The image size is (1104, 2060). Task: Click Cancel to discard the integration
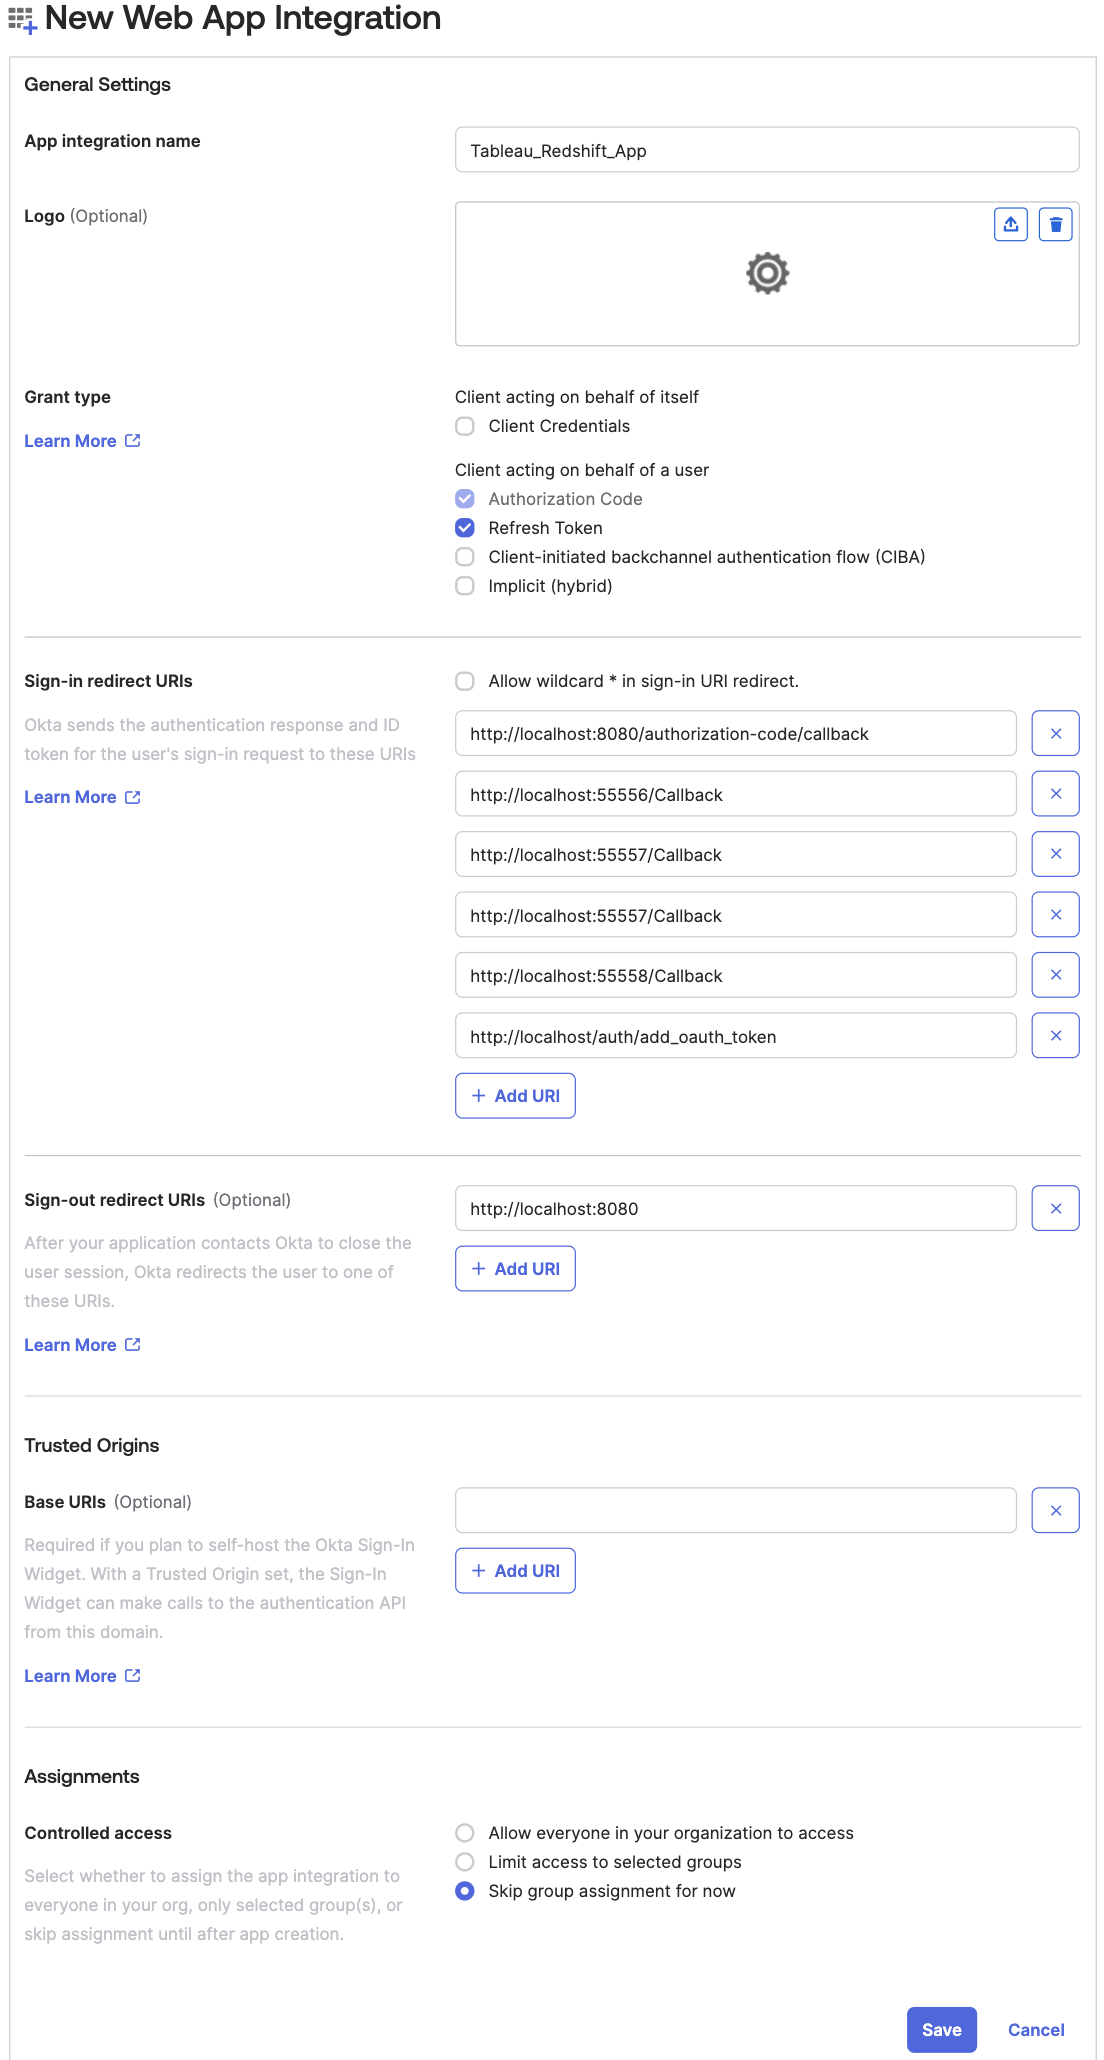[x=1036, y=2030]
